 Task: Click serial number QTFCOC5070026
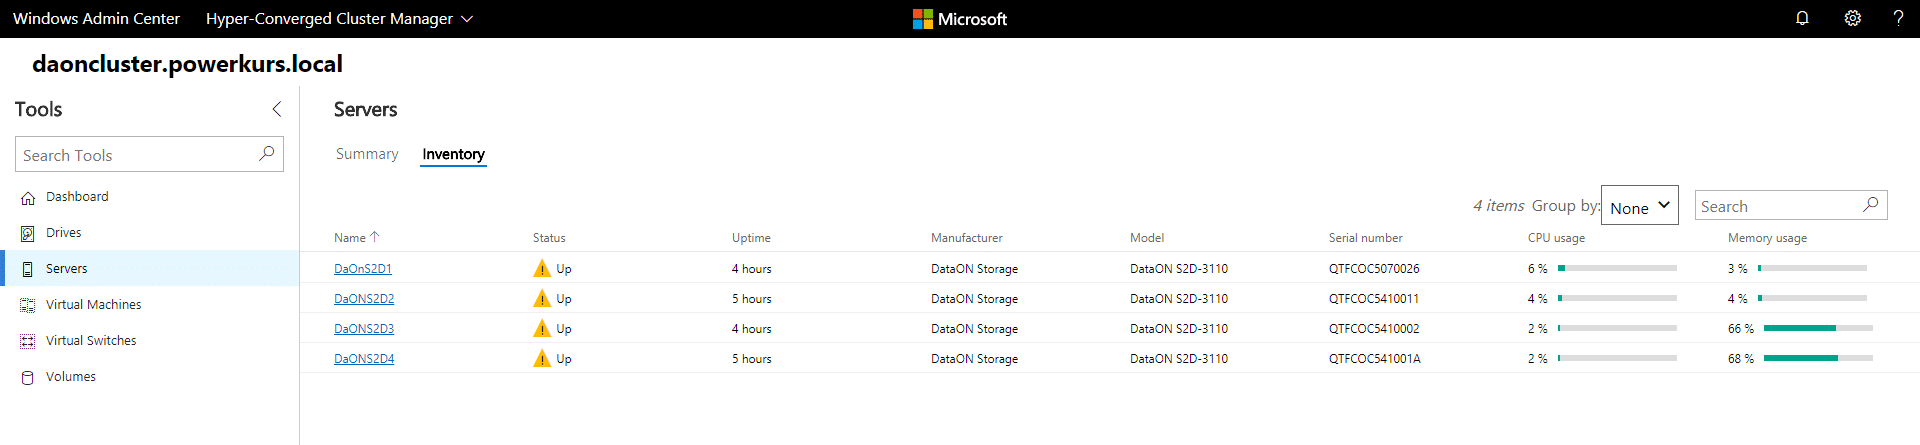tap(1374, 269)
